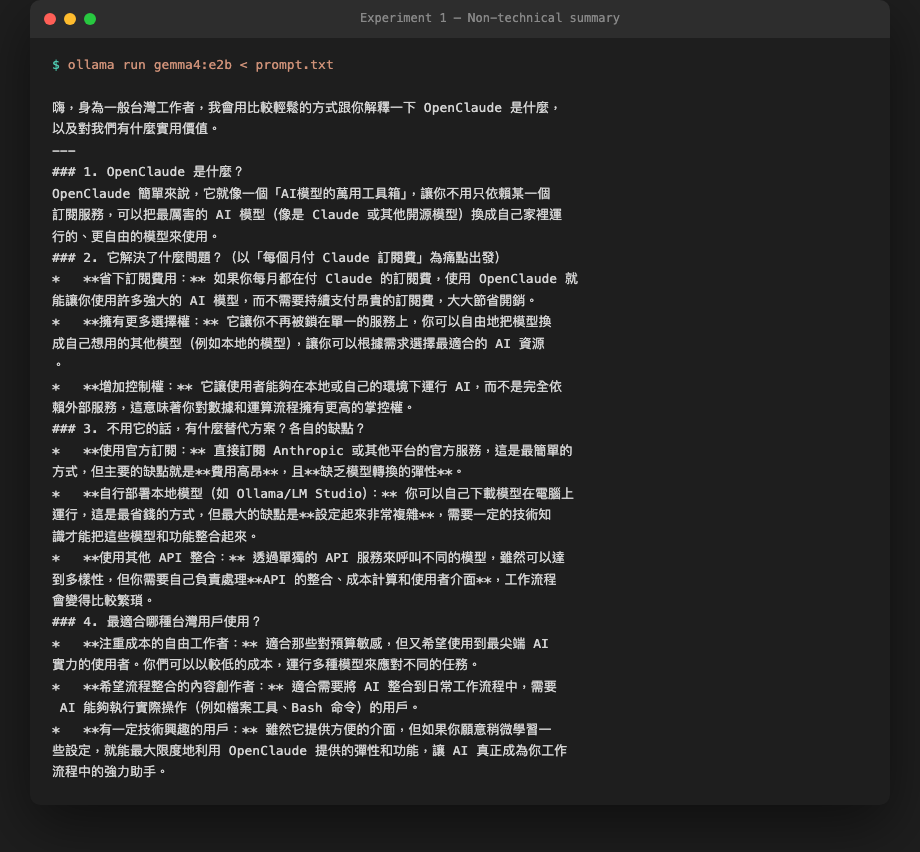
Task: Click the line '以及對我們有什麼實用價值。'
Action: tap(136, 129)
